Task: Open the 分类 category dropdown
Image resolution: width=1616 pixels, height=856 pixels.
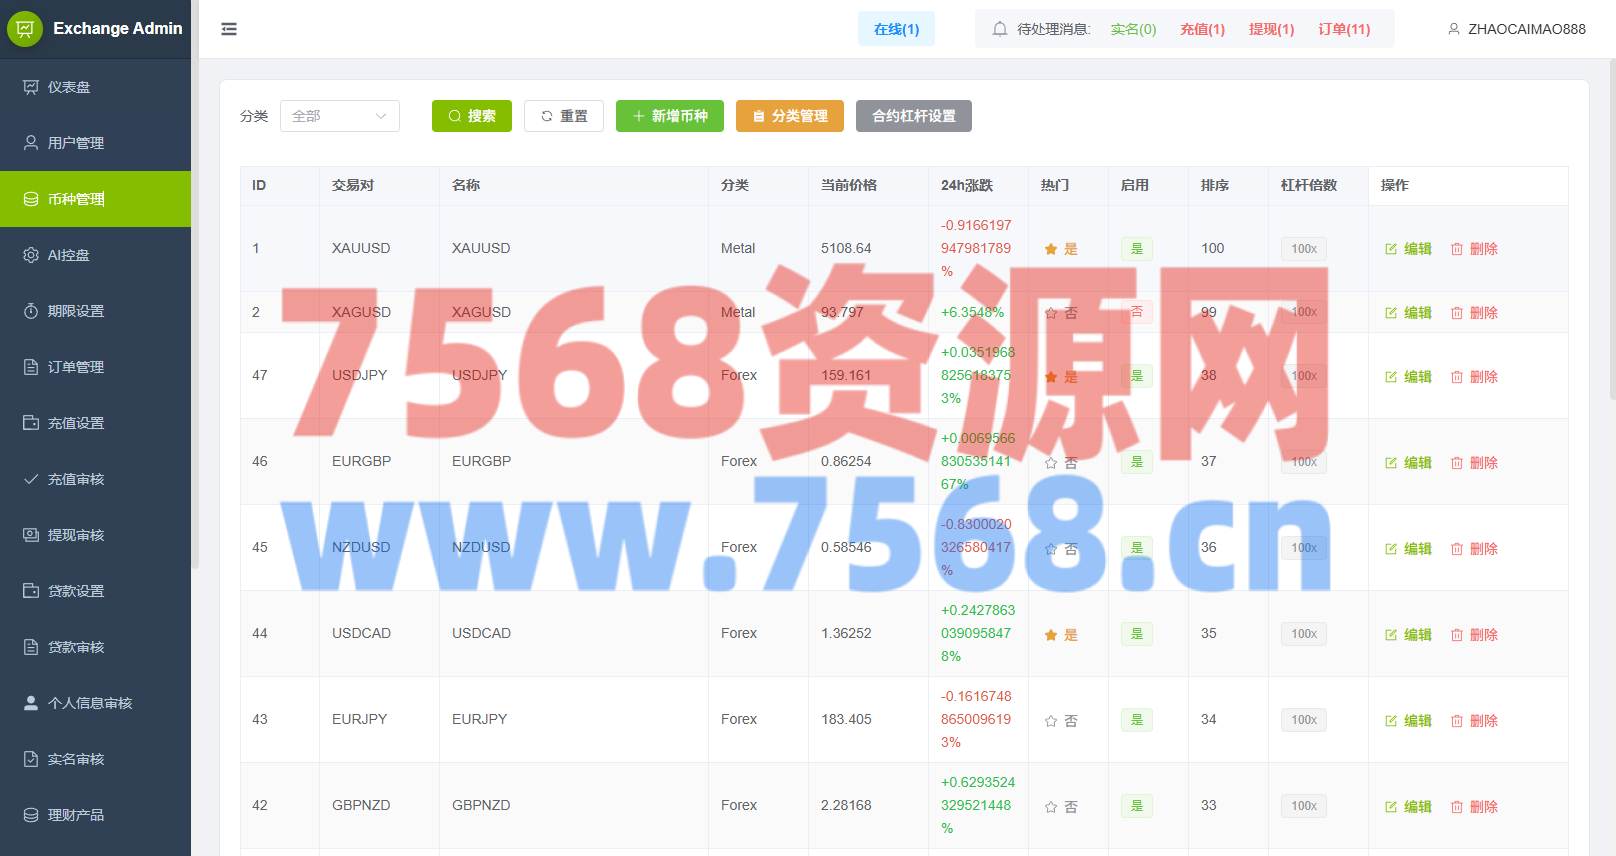Action: (x=339, y=116)
